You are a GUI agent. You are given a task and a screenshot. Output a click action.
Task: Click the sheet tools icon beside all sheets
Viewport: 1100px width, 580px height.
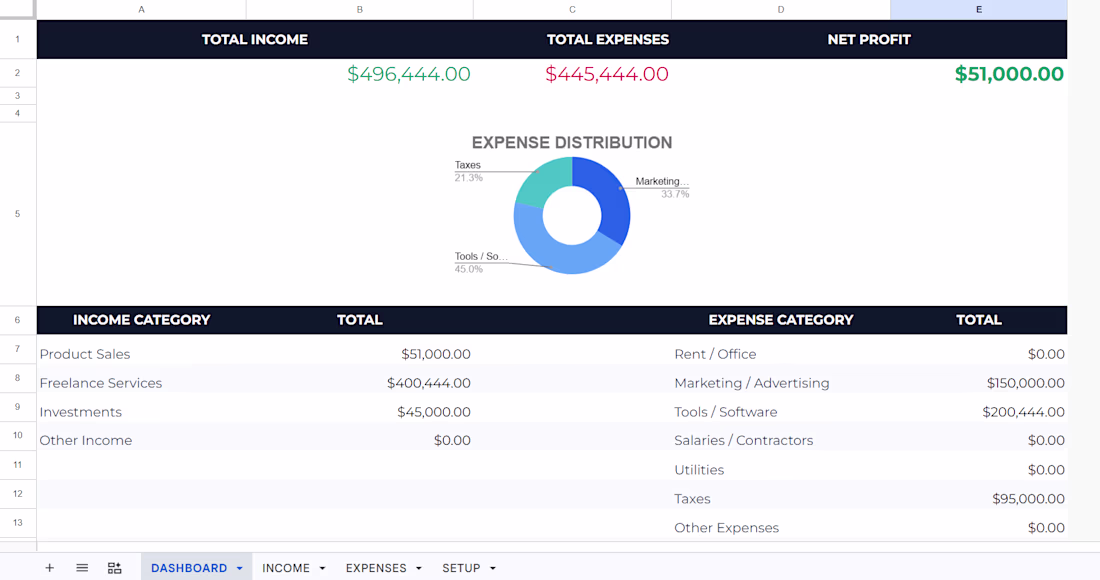(114, 567)
